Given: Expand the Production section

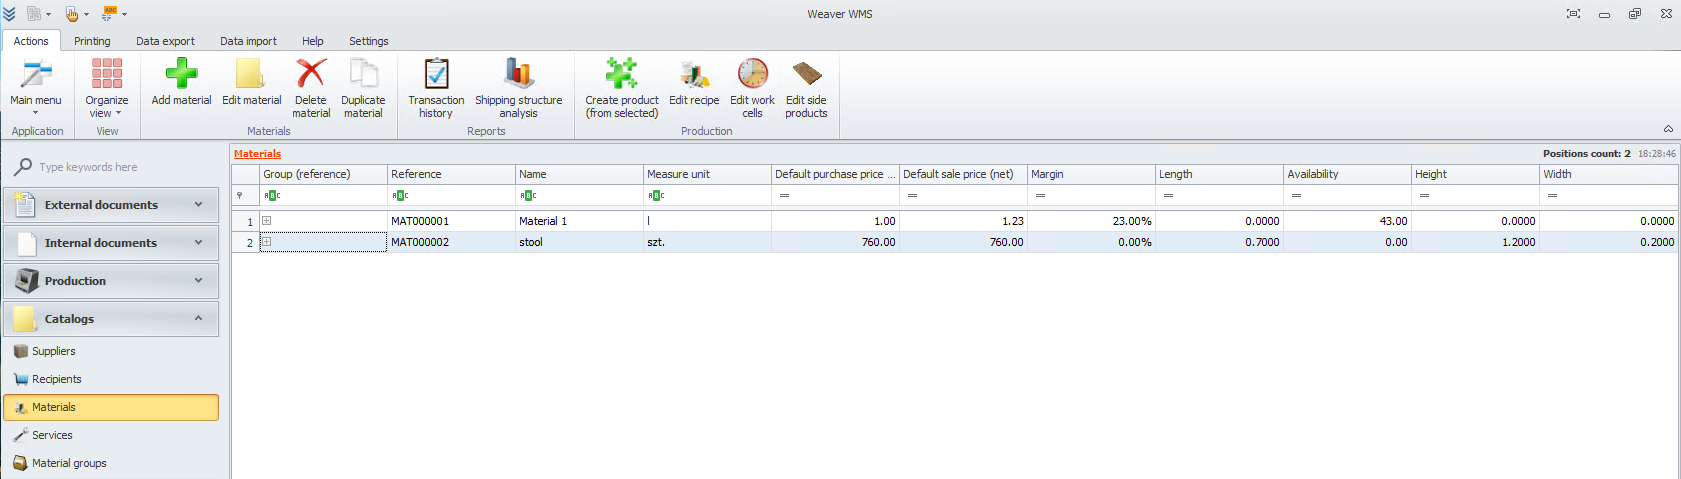Looking at the screenshot, I should tap(110, 281).
